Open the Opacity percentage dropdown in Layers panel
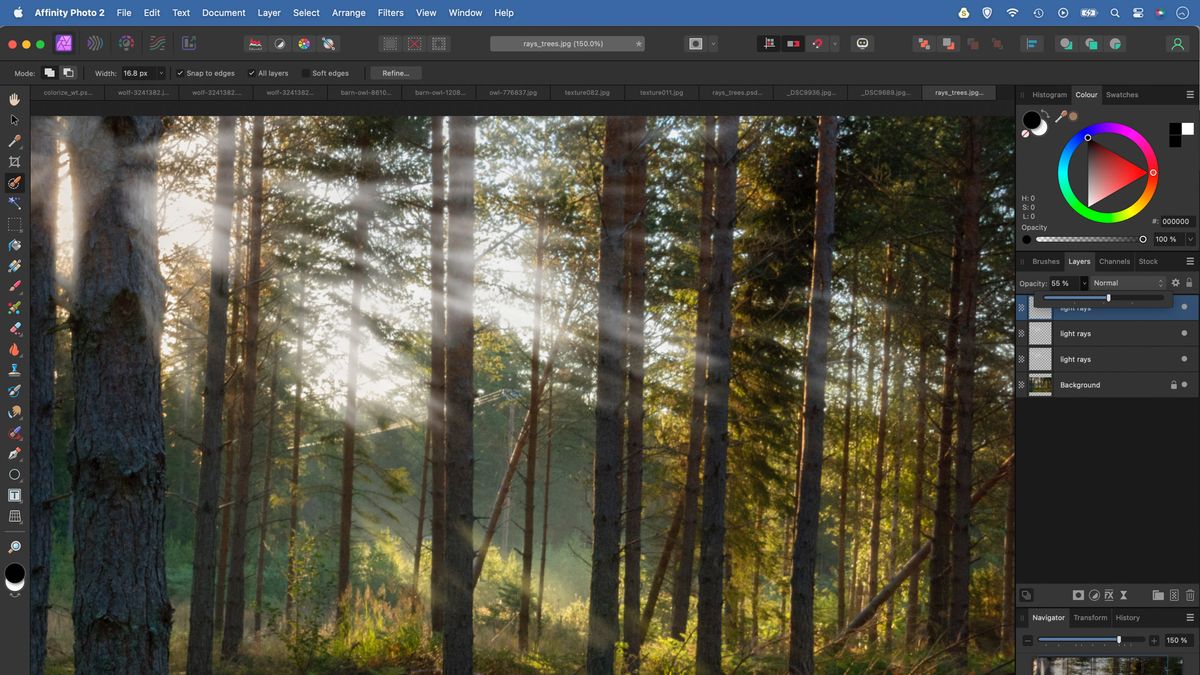 pos(1084,283)
